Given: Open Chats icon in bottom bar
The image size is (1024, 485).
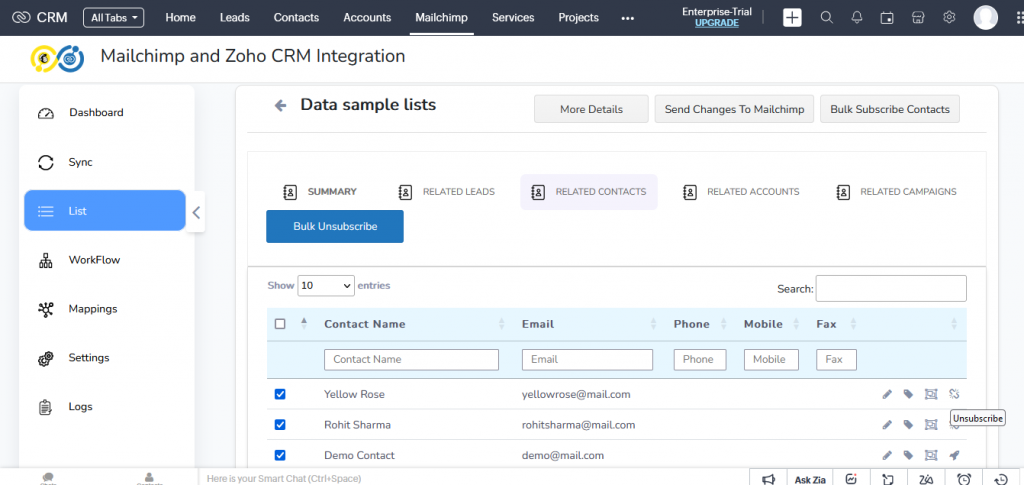Looking at the screenshot, I should (x=48, y=478).
